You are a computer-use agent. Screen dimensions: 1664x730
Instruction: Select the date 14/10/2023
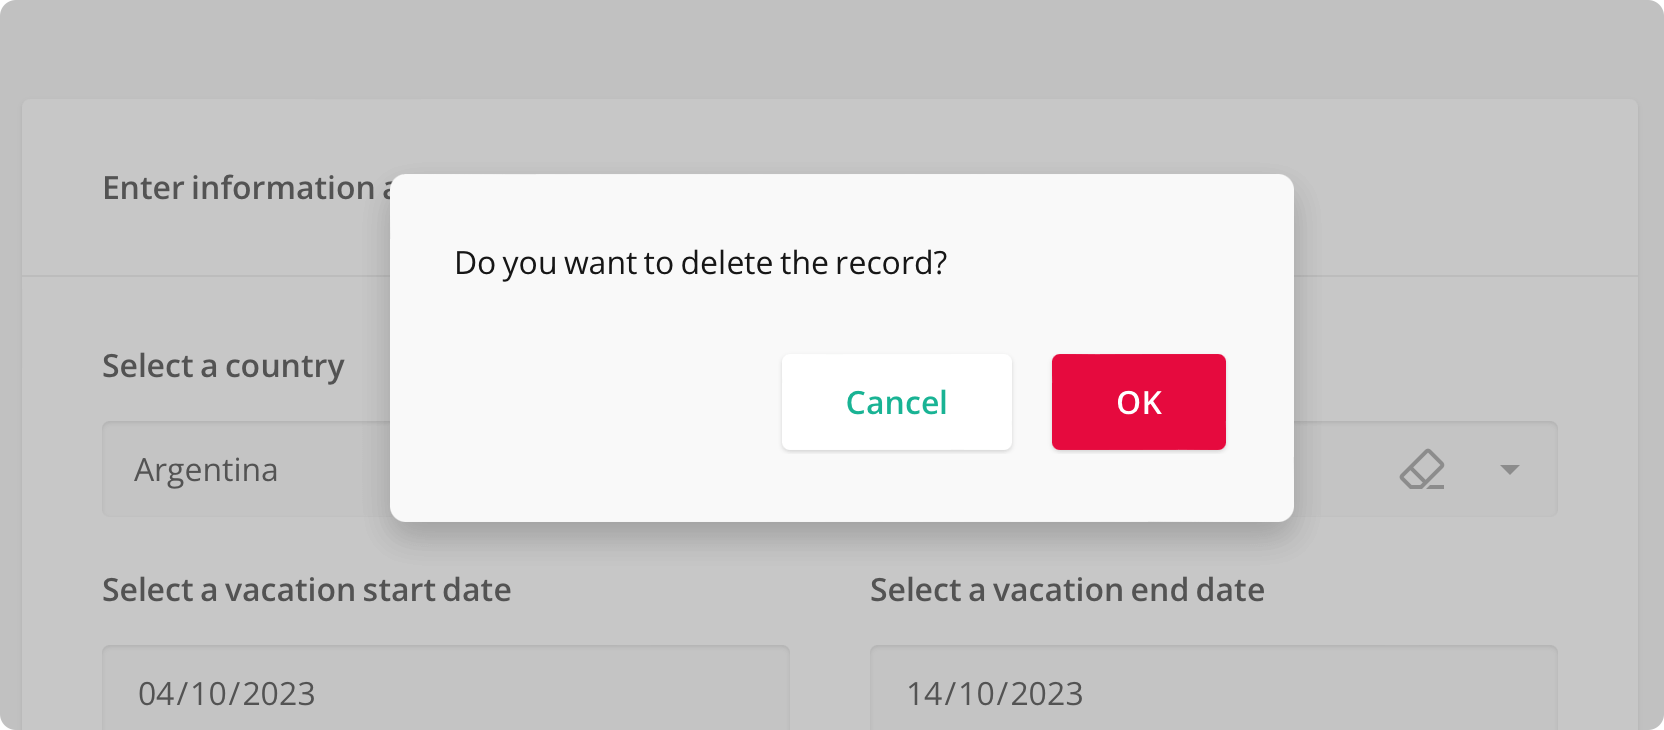(x=994, y=692)
